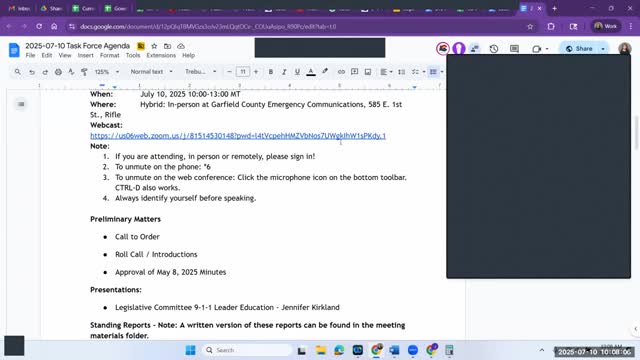Insert a link from the toolbar
Viewport: 640px width, 360px height.
pyautogui.click(x=341, y=72)
